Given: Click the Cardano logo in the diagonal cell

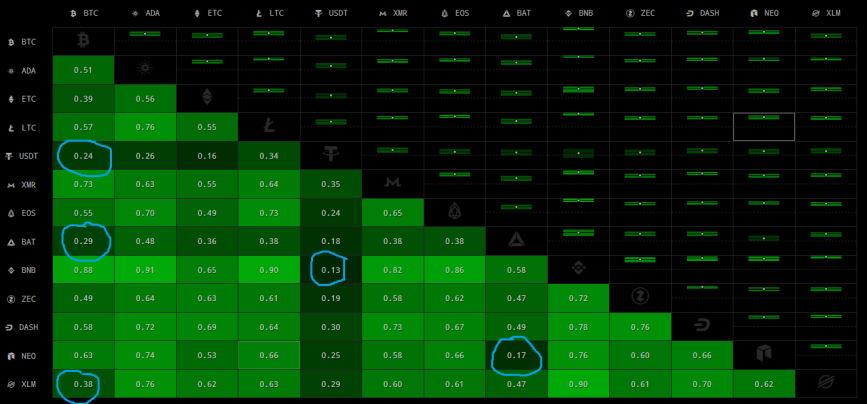Looking at the screenshot, I should point(145,69).
